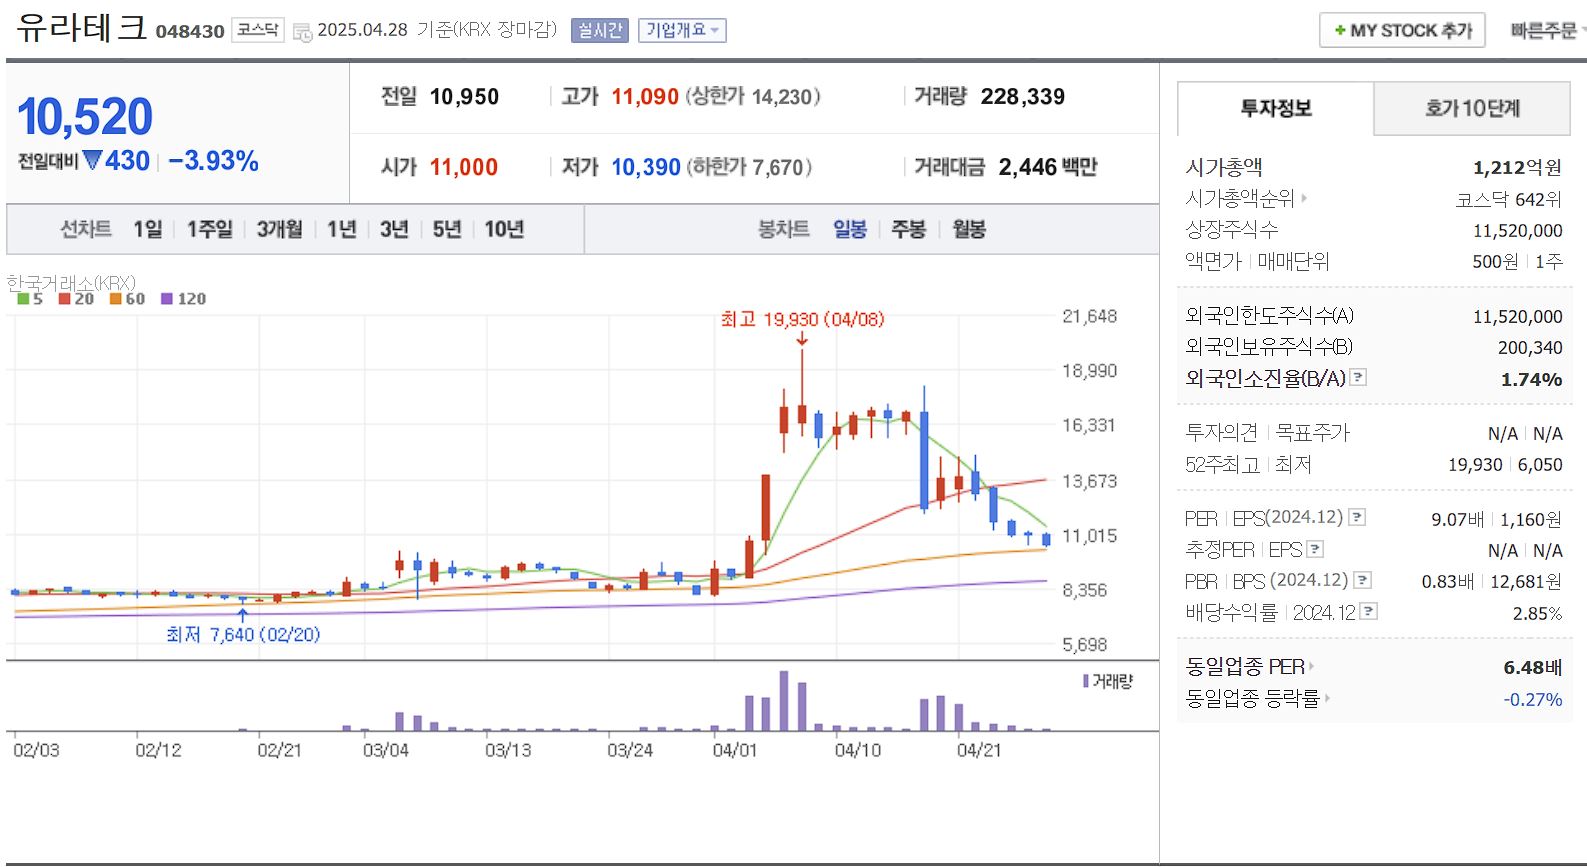This screenshot has width=1587, height=867.
Task: Select the 10년 line chart period
Action: pos(504,229)
